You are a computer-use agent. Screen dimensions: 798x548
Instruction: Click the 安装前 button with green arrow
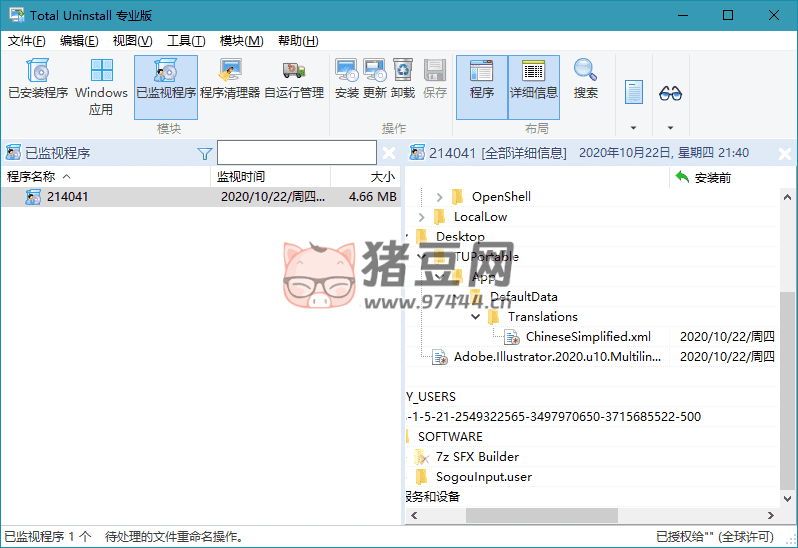703,177
